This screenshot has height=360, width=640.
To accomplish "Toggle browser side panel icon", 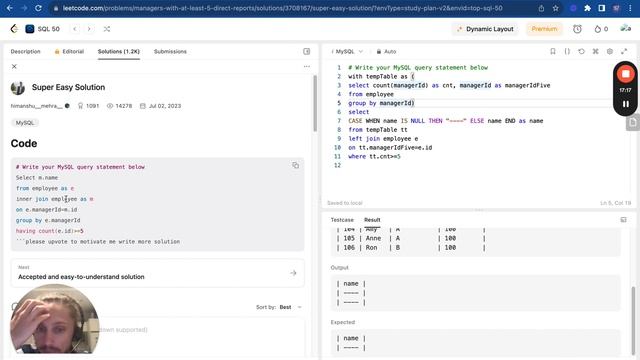I will (602, 8).
